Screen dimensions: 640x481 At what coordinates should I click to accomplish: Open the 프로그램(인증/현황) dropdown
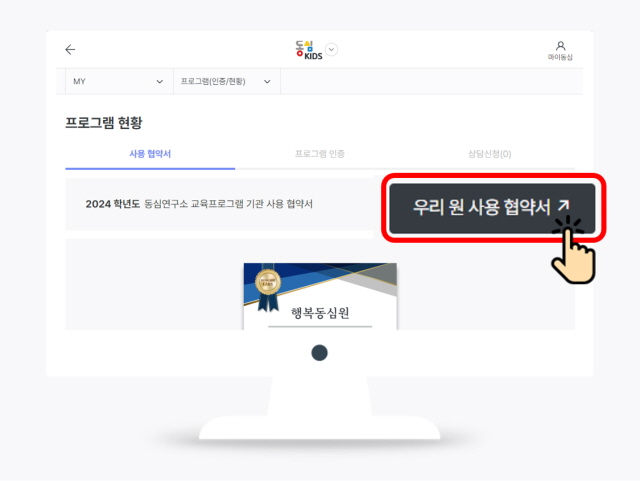[227, 81]
